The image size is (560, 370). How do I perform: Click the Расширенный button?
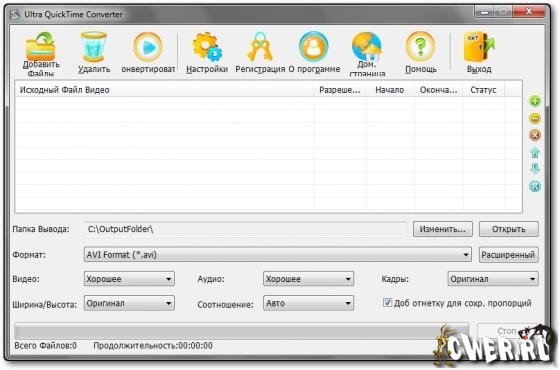coord(508,255)
